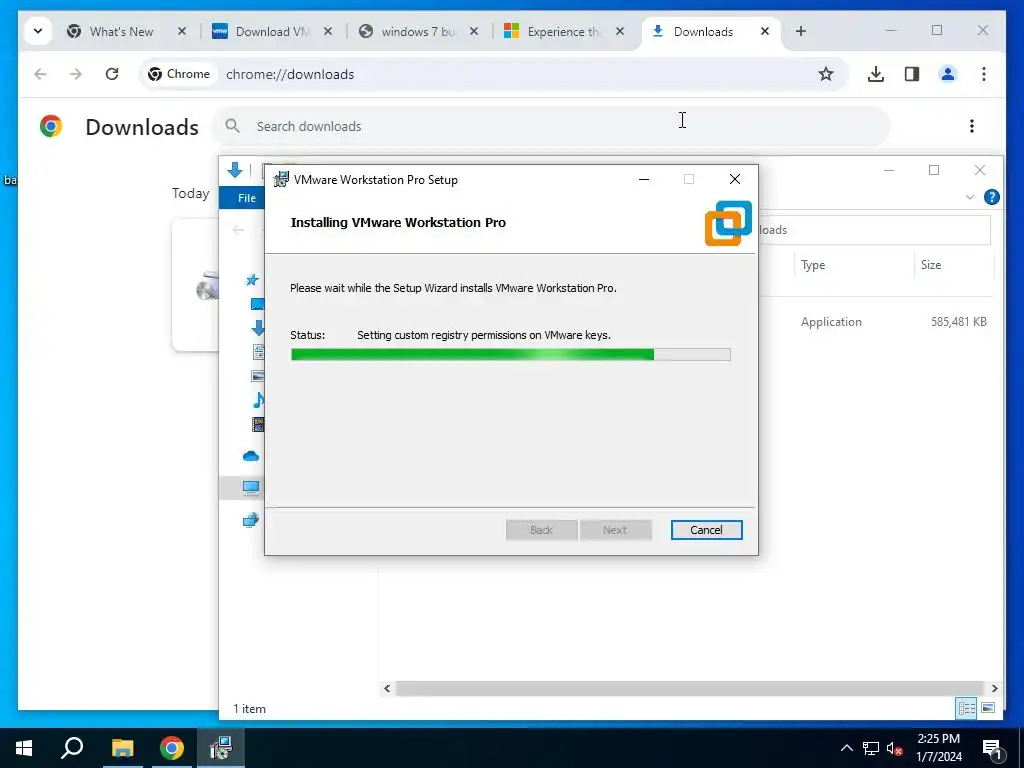The height and width of the screenshot is (768, 1024).
Task: Click the 585,481 KB size value
Action: [958, 321]
